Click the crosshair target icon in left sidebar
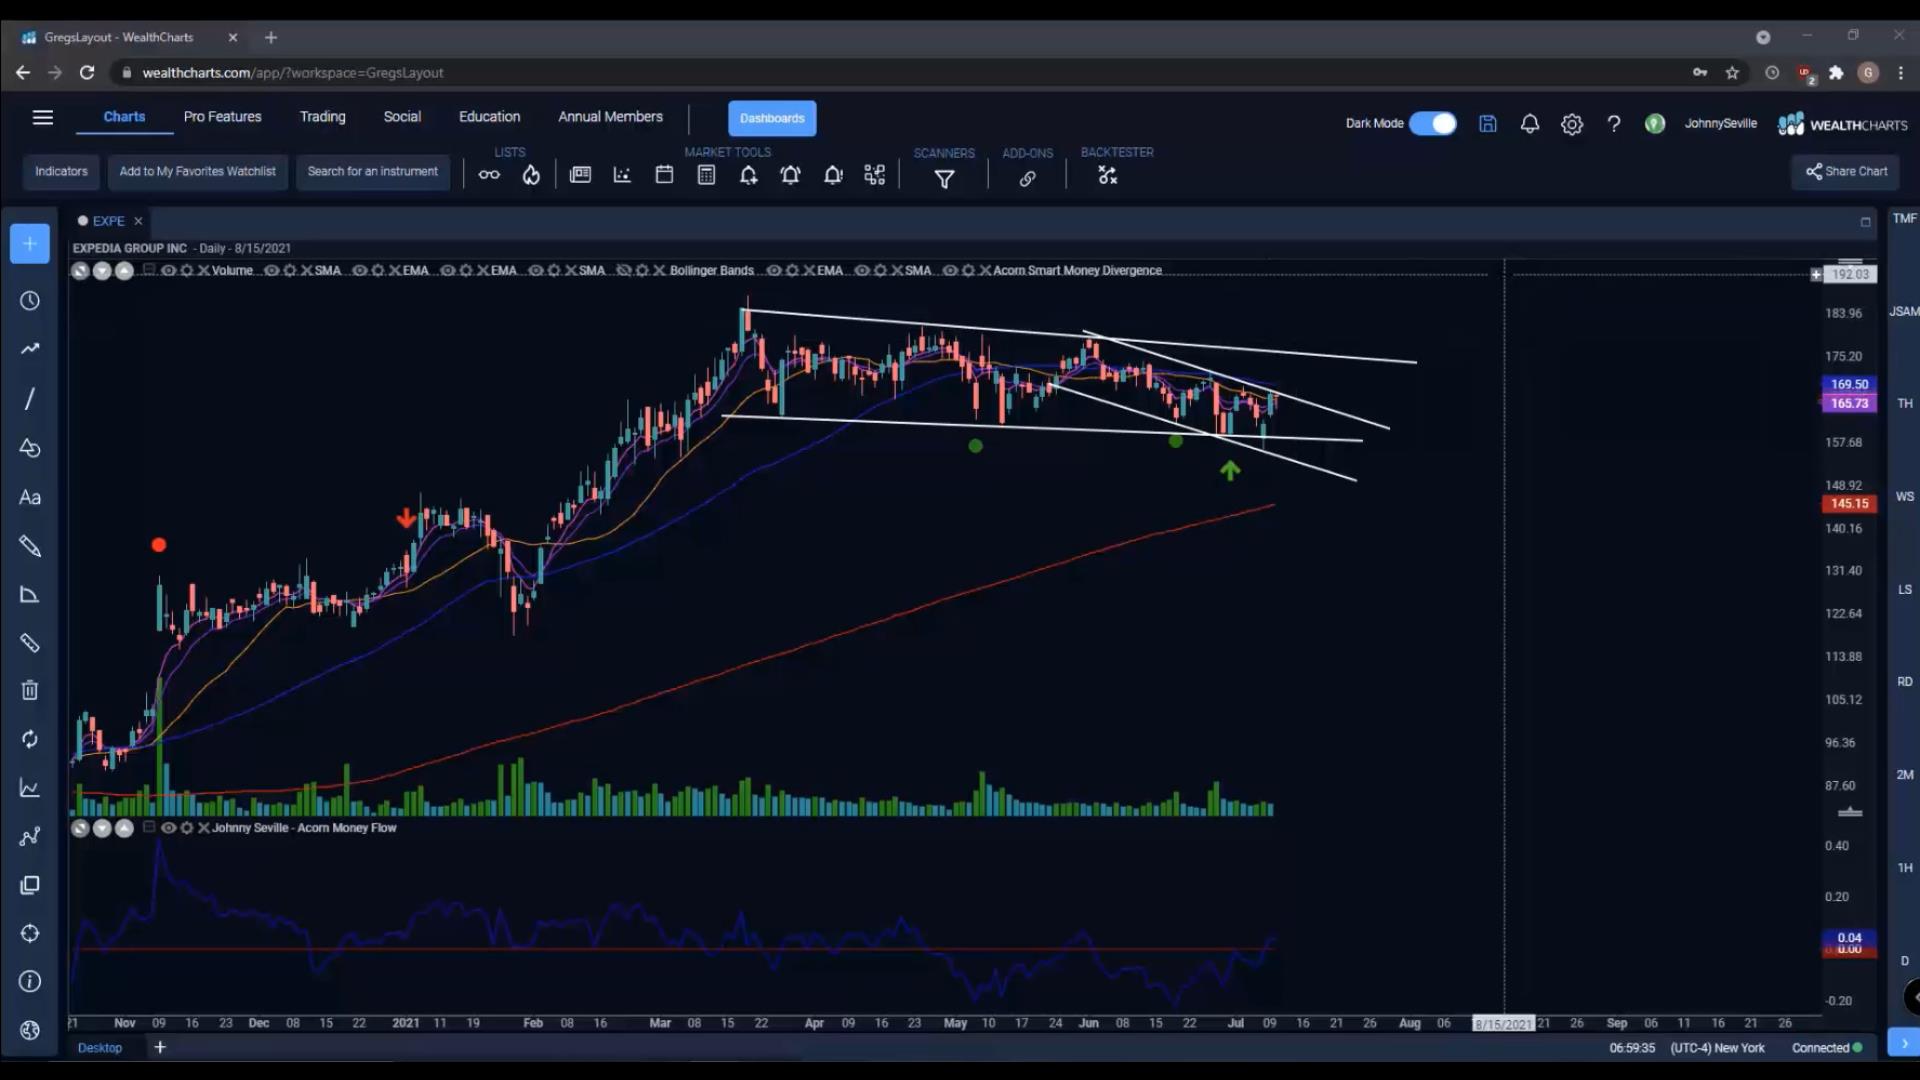Viewport: 1920px width, 1080px height. [x=30, y=933]
